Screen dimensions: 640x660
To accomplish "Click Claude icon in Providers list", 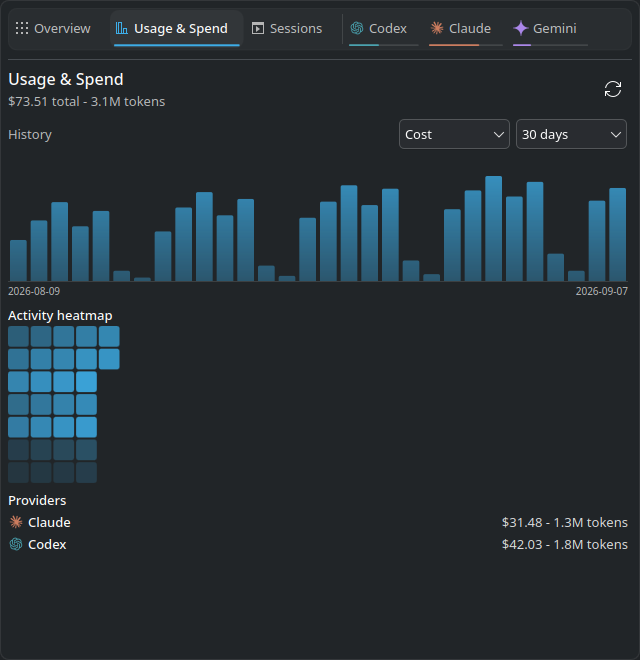I will pyautogui.click(x=16, y=522).
